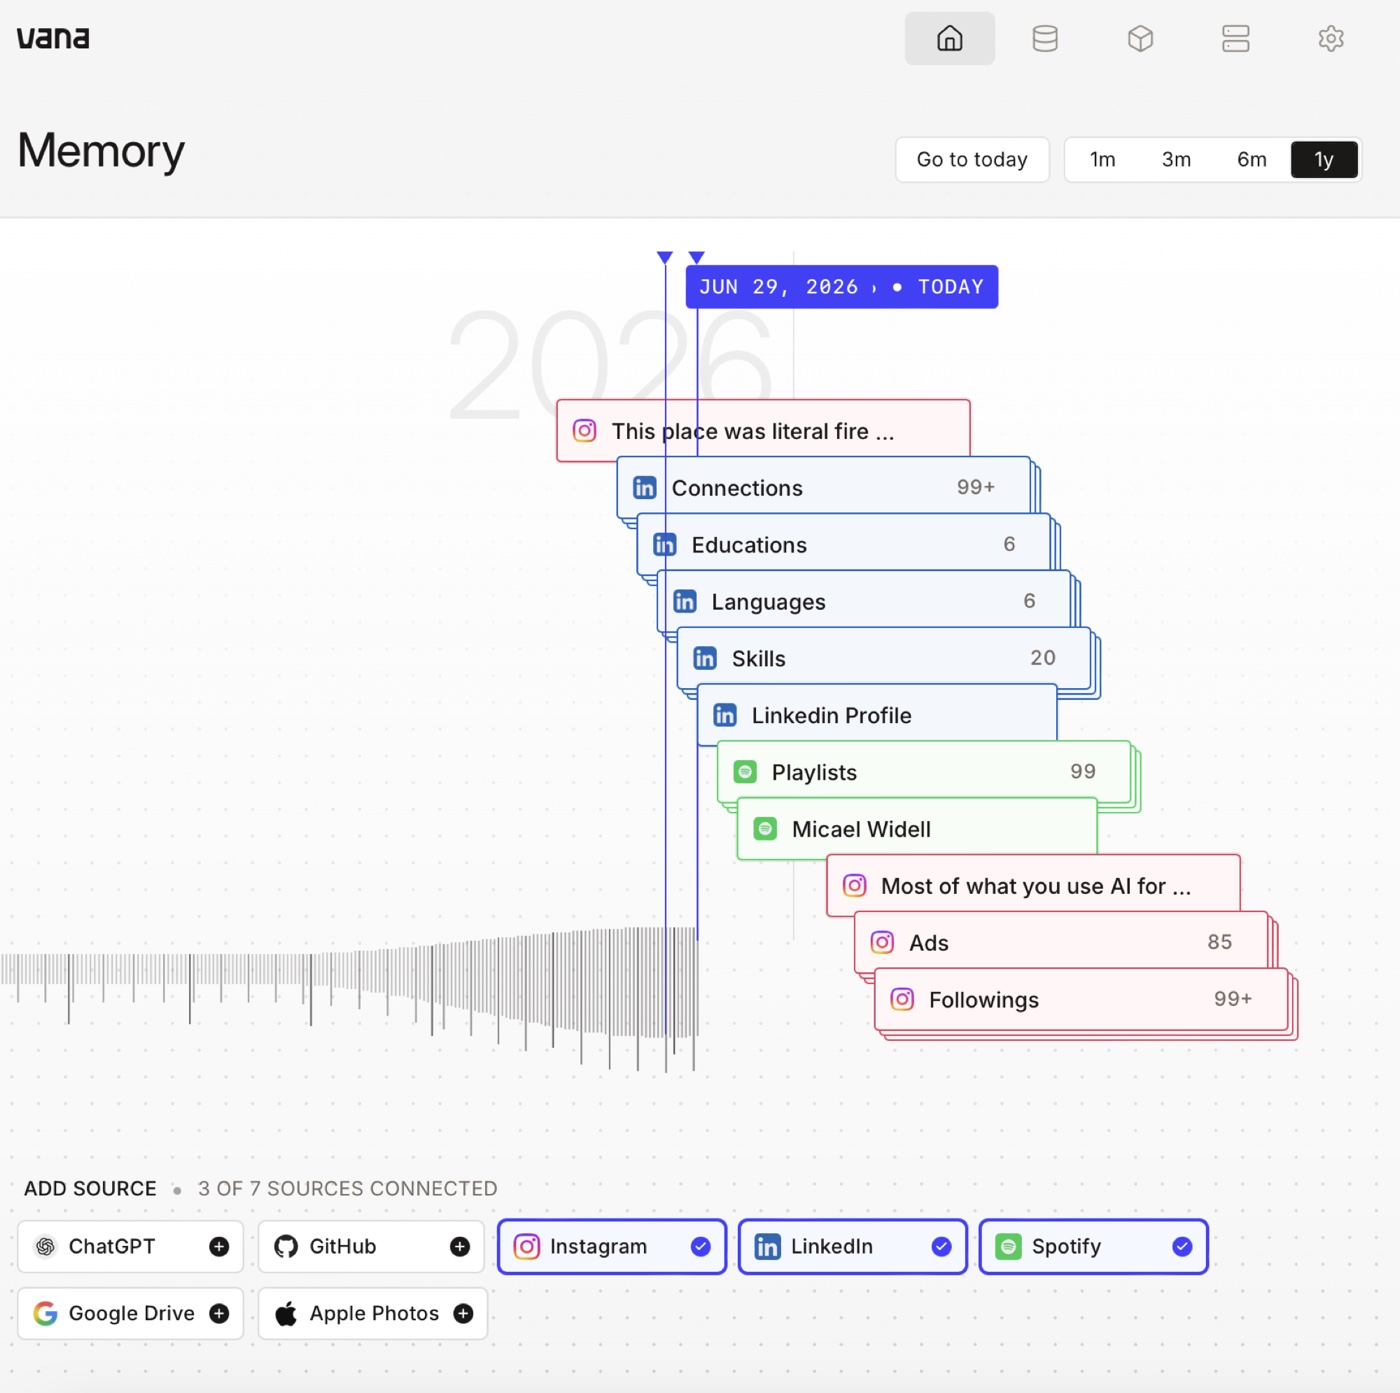Image resolution: width=1400 pixels, height=1393 pixels.
Task: Click the Vana logo
Action: click(x=53, y=38)
